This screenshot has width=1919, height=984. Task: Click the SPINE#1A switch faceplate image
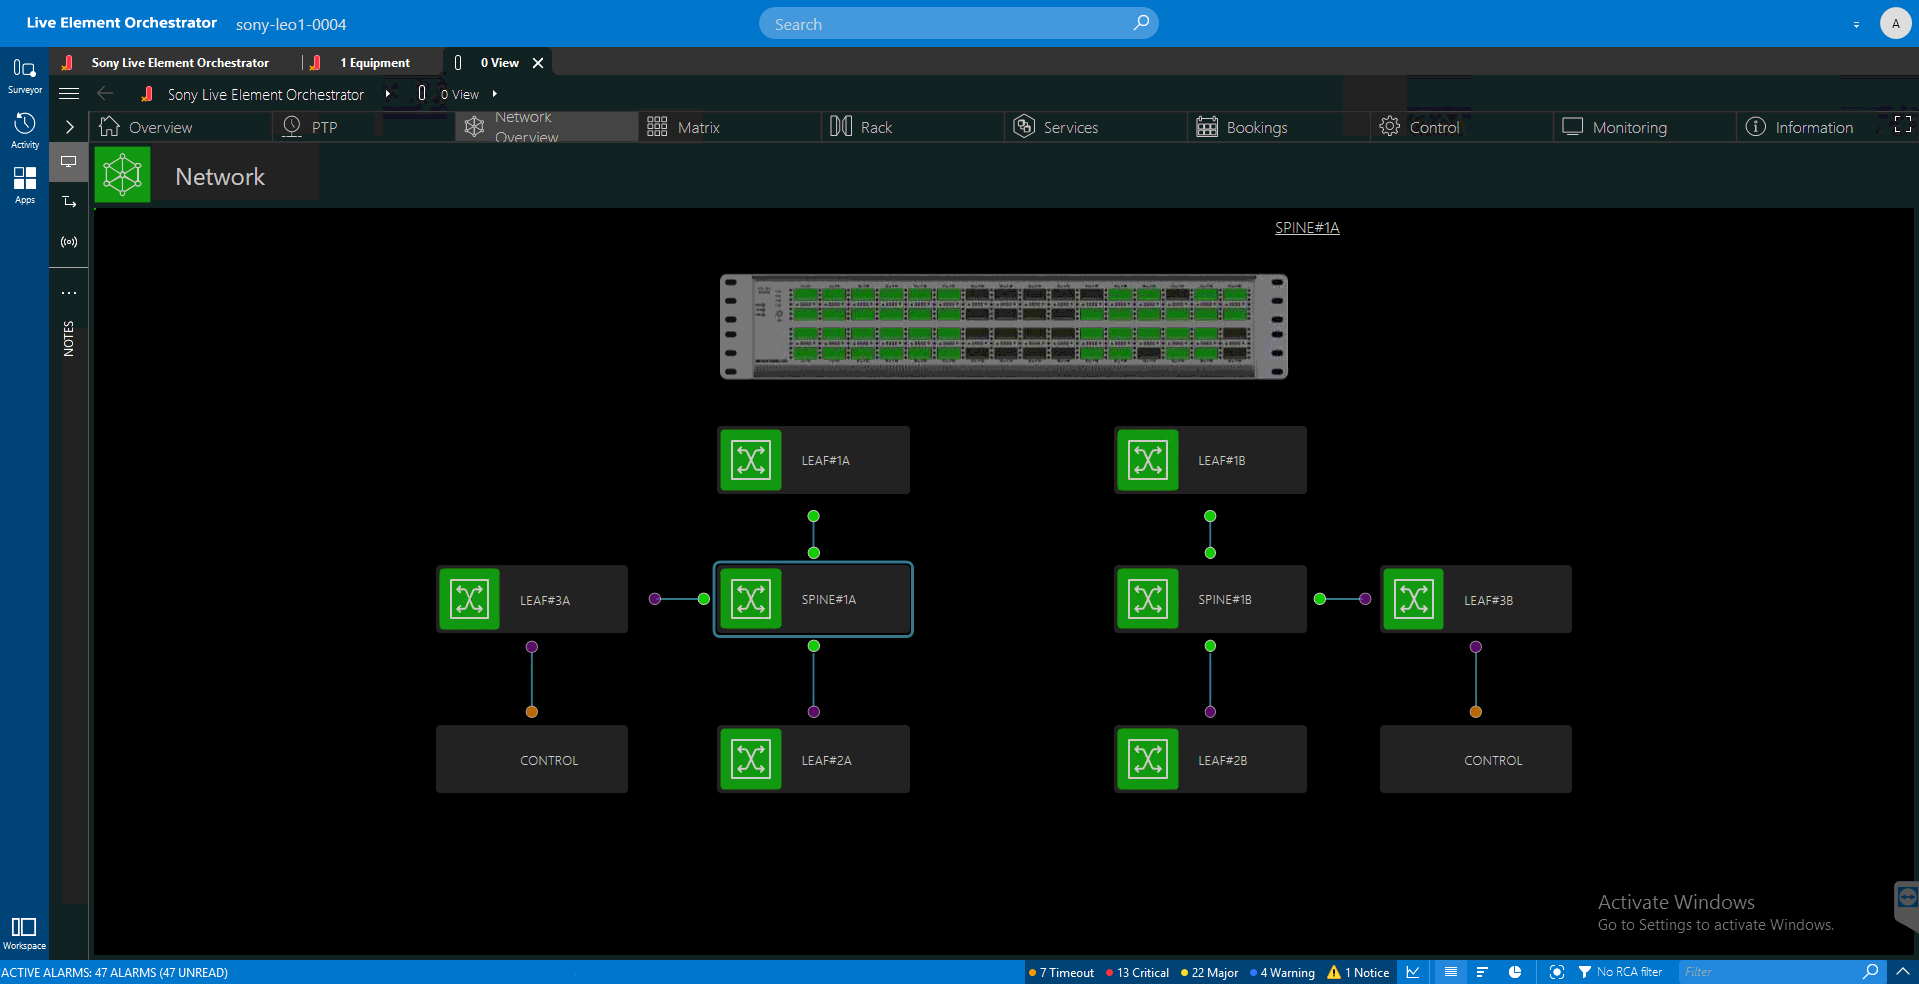pyautogui.click(x=1004, y=327)
